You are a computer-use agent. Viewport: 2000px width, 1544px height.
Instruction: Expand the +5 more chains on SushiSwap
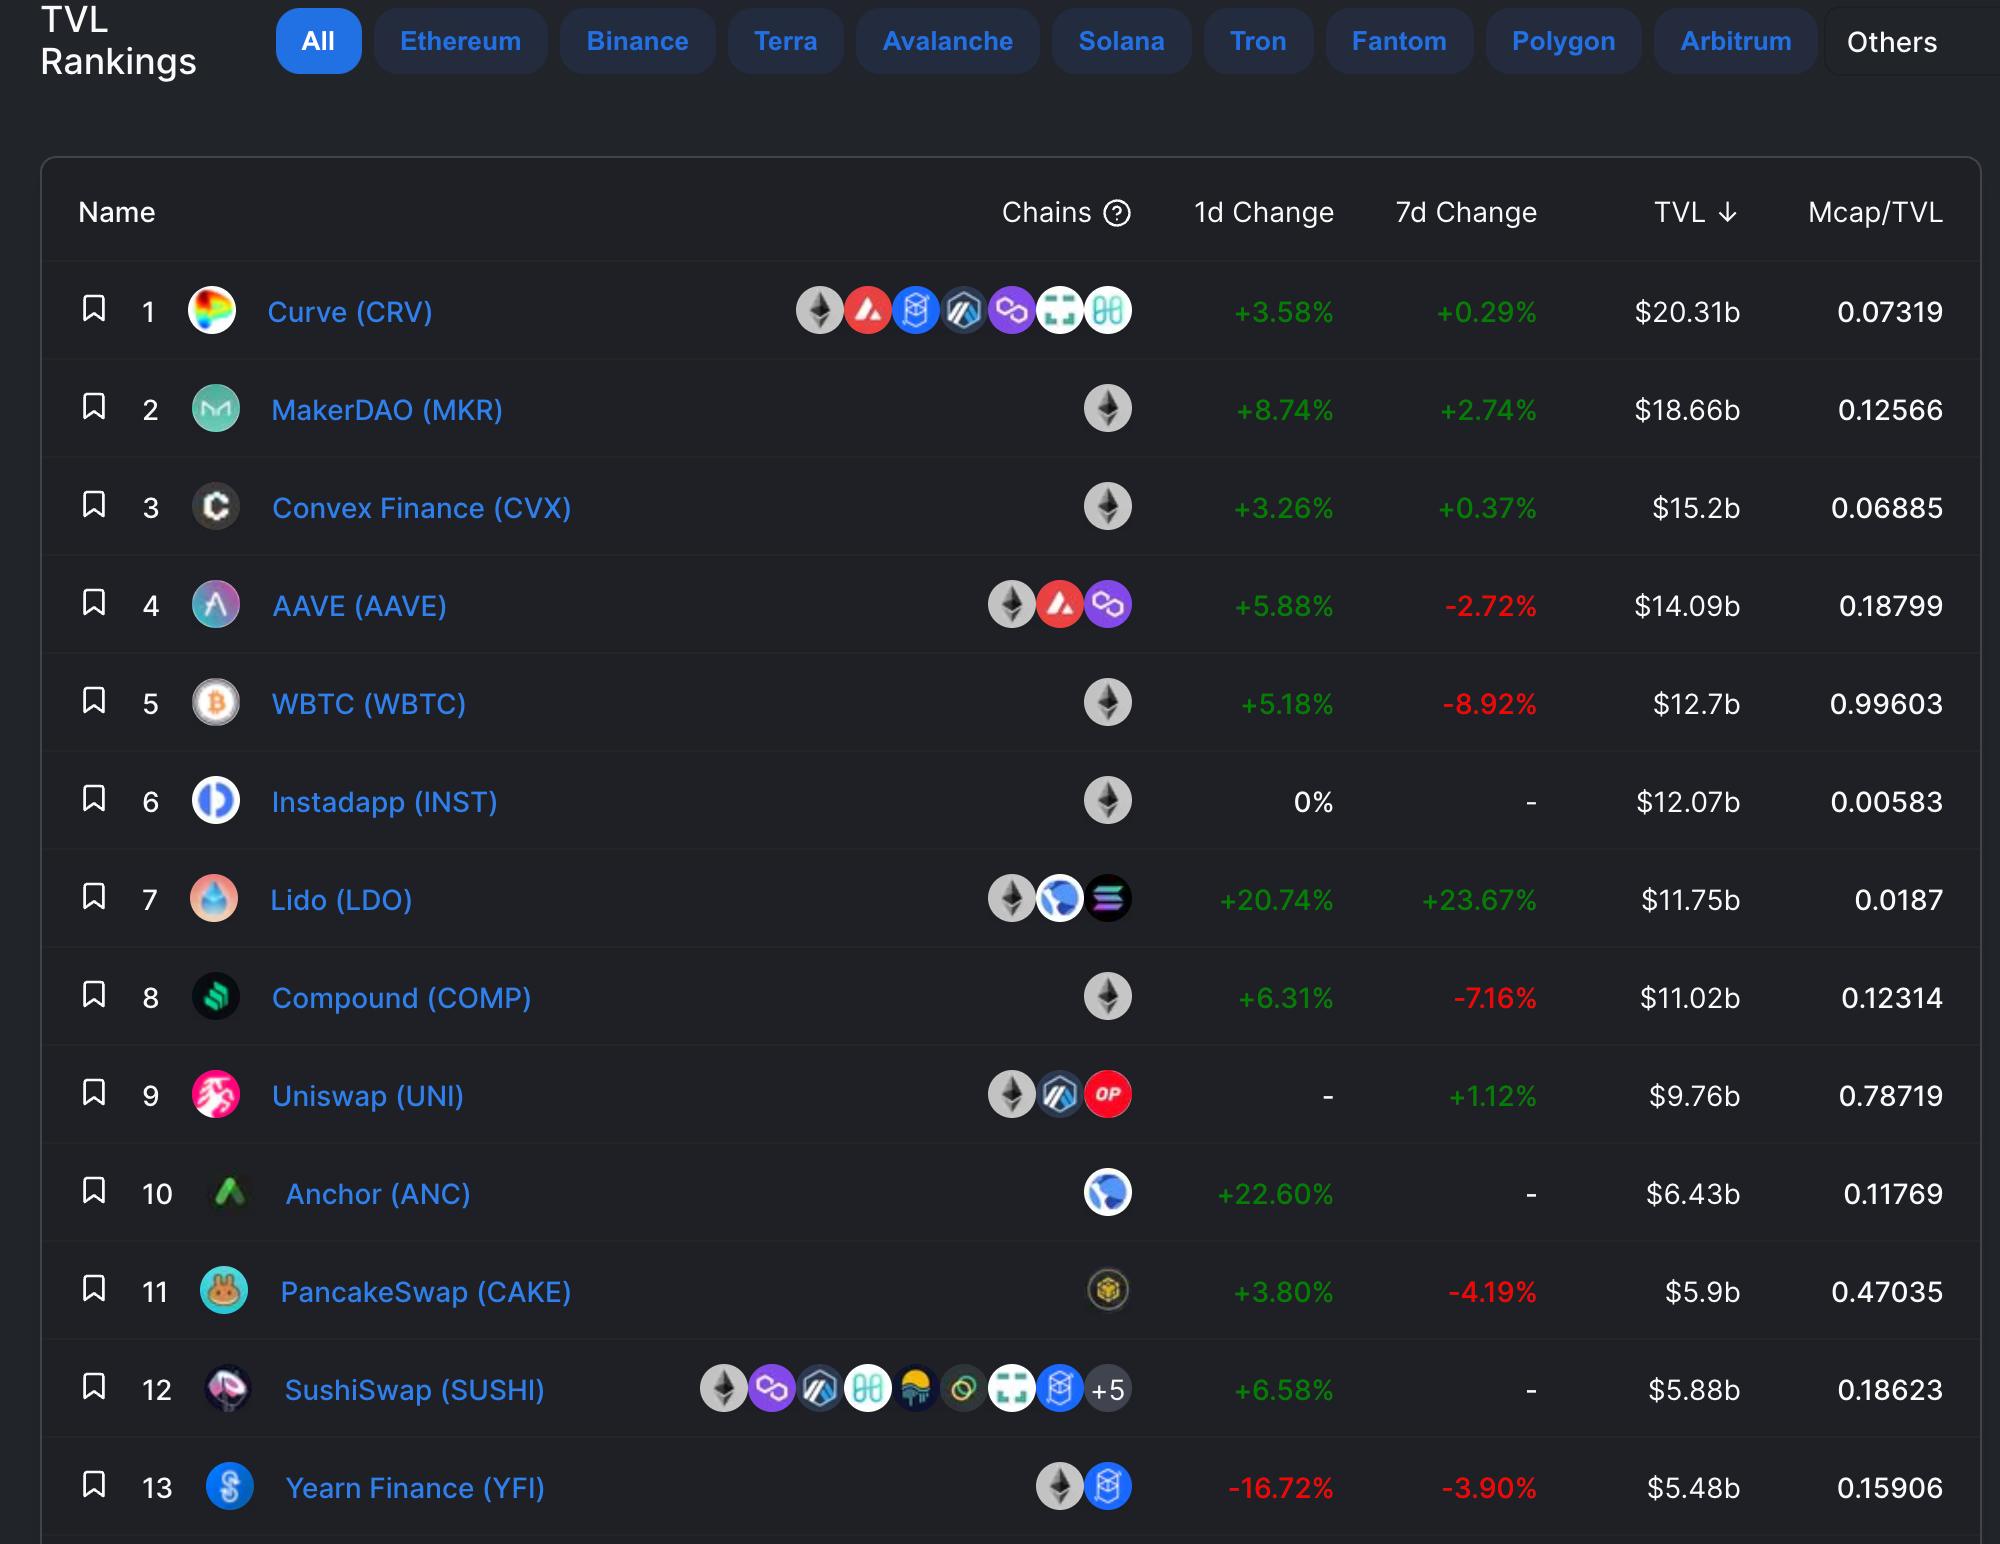point(1107,1389)
